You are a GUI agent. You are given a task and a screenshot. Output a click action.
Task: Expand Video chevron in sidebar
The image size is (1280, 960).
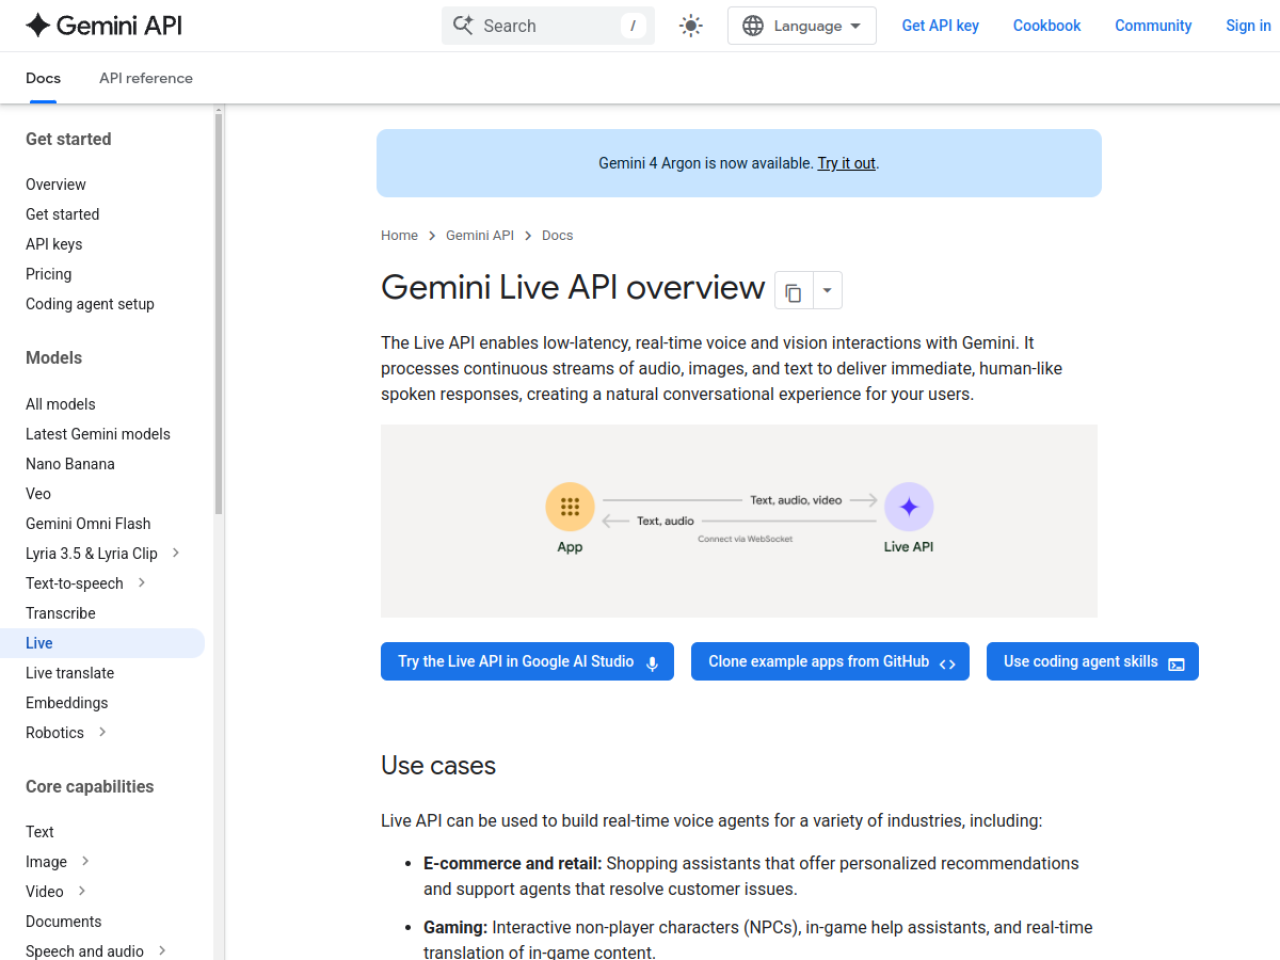(x=82, y=891)
